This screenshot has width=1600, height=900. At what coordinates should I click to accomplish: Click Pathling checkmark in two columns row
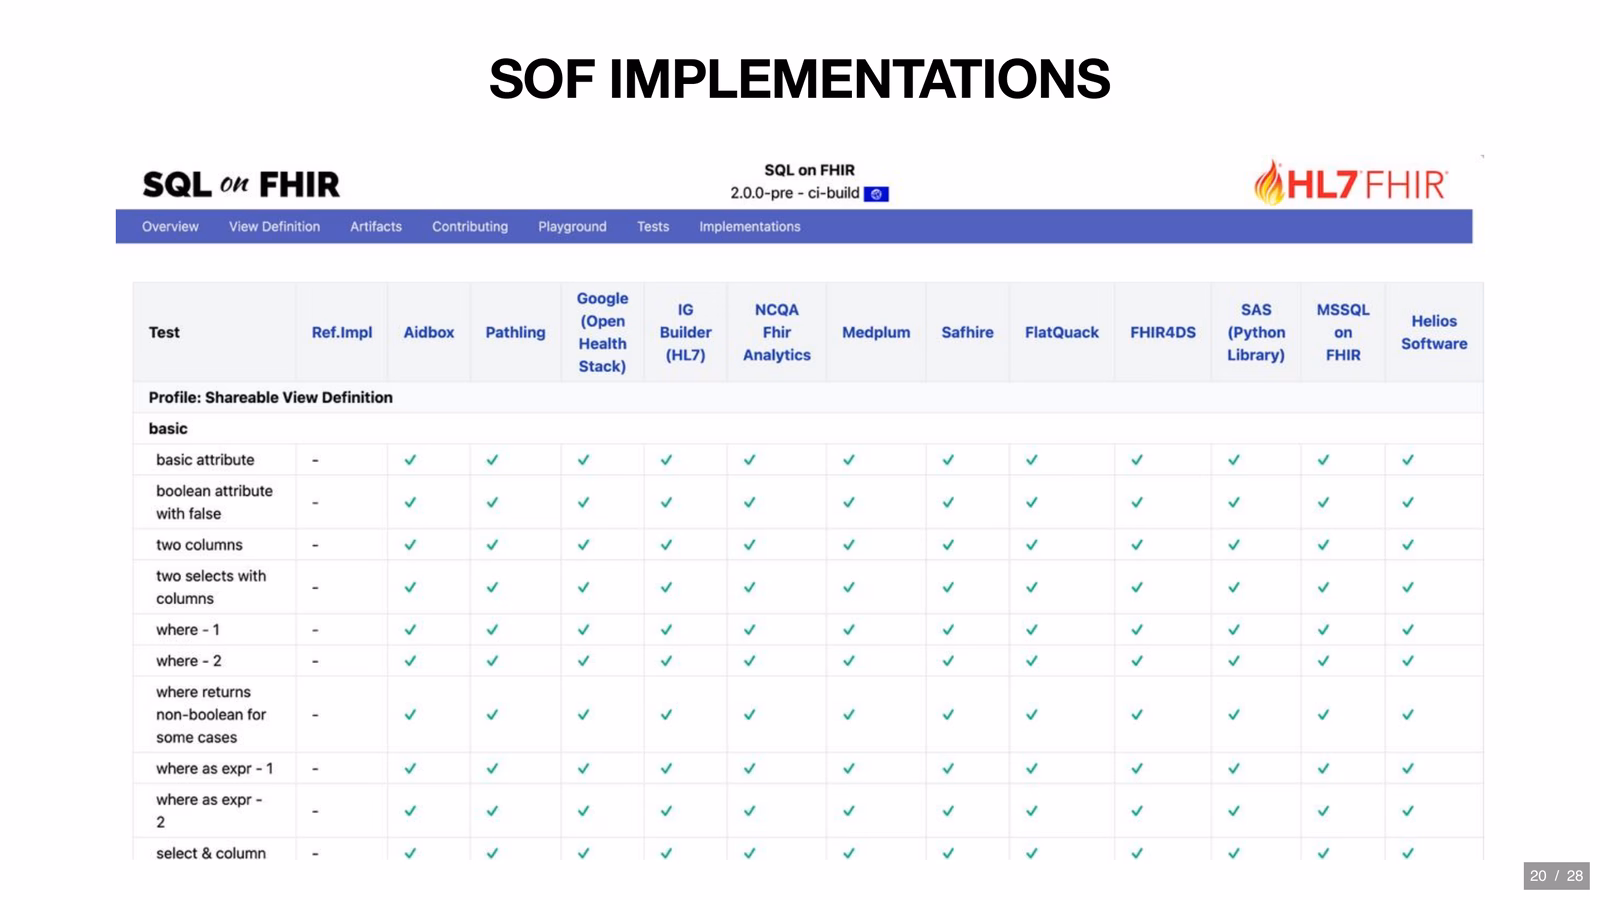pos(492,545)
